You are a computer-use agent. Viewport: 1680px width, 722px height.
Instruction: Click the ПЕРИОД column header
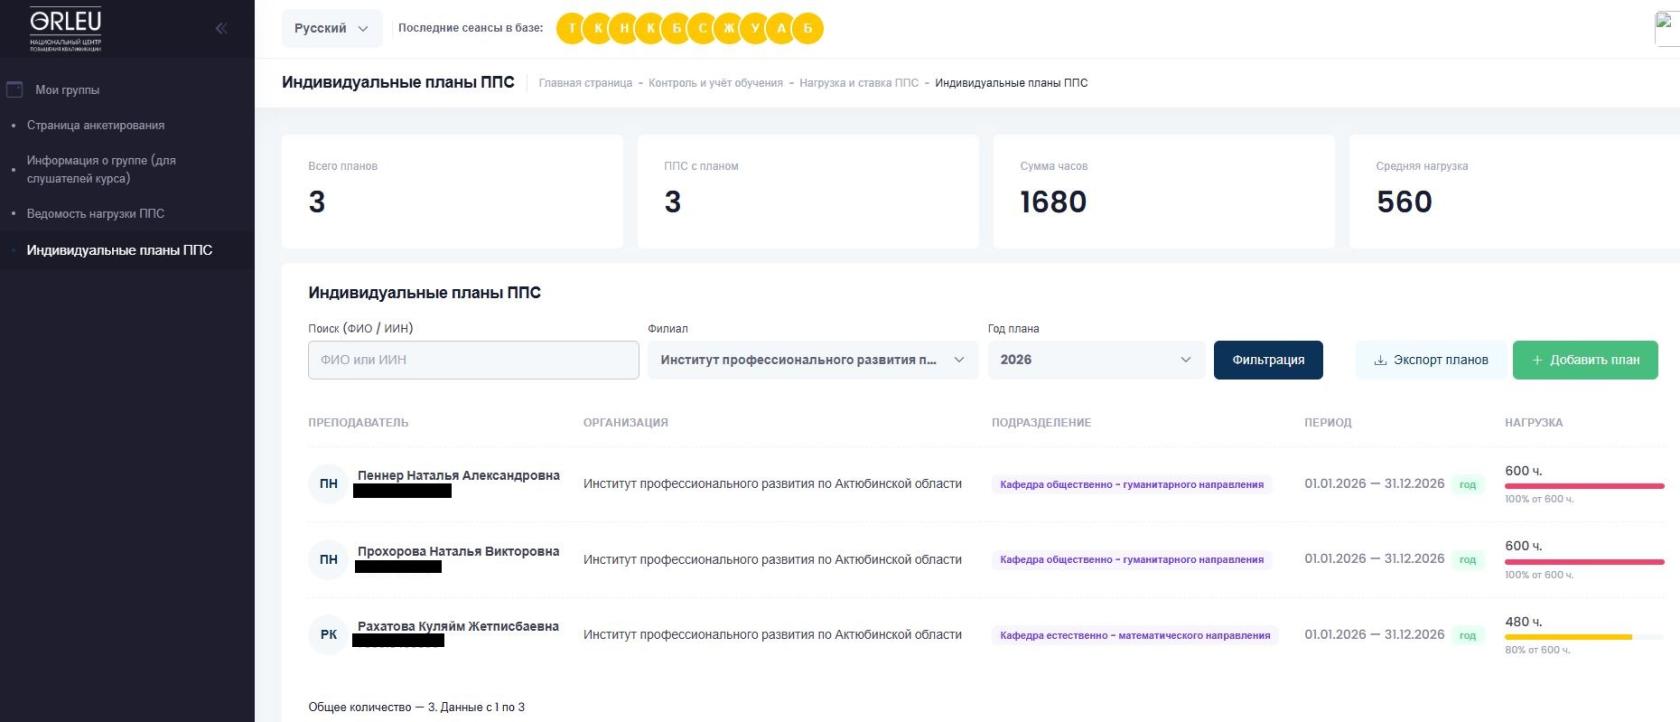[x=1328, y=423]
